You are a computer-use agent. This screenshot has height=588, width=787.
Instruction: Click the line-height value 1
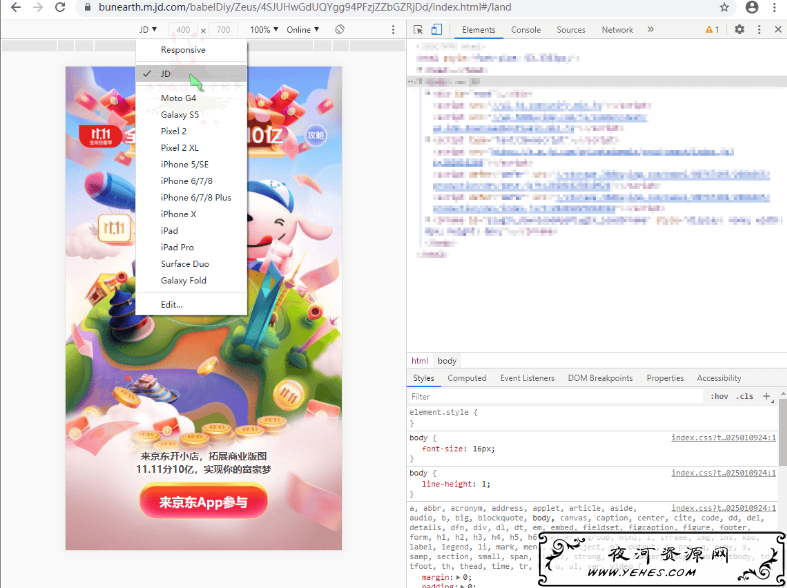tap(484, 484)
